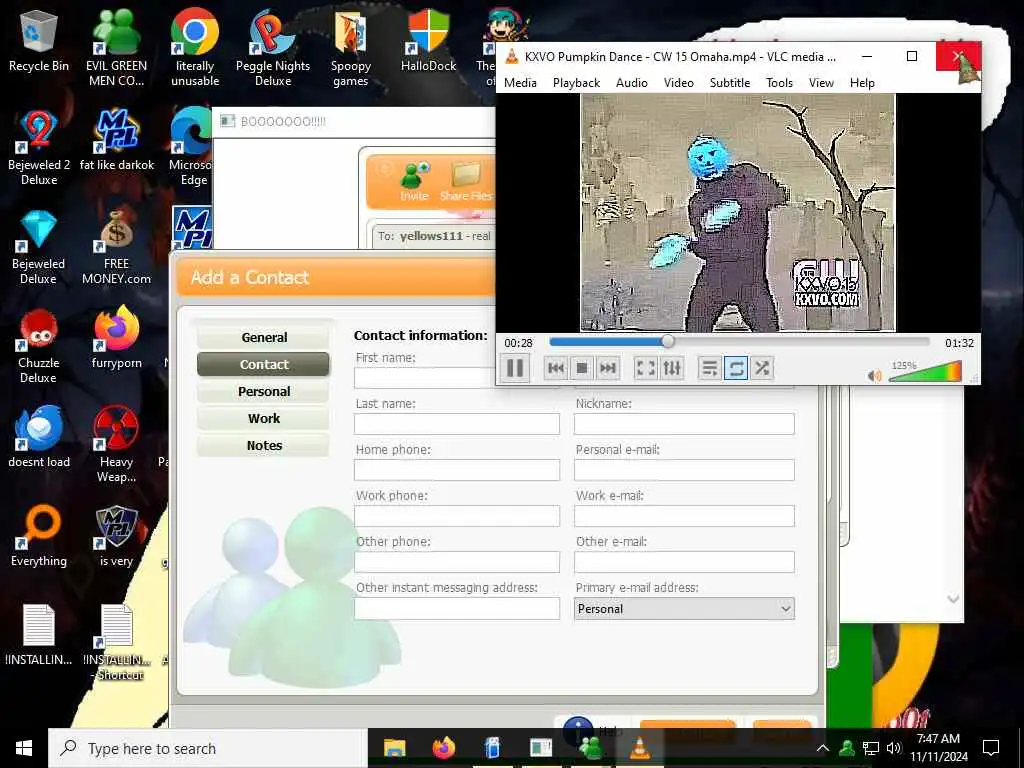Image resolution: width=1024 pixels, height=768 pixels.
Task: Open the VLC Subtitle menu
Action: [x=729, y=83]
